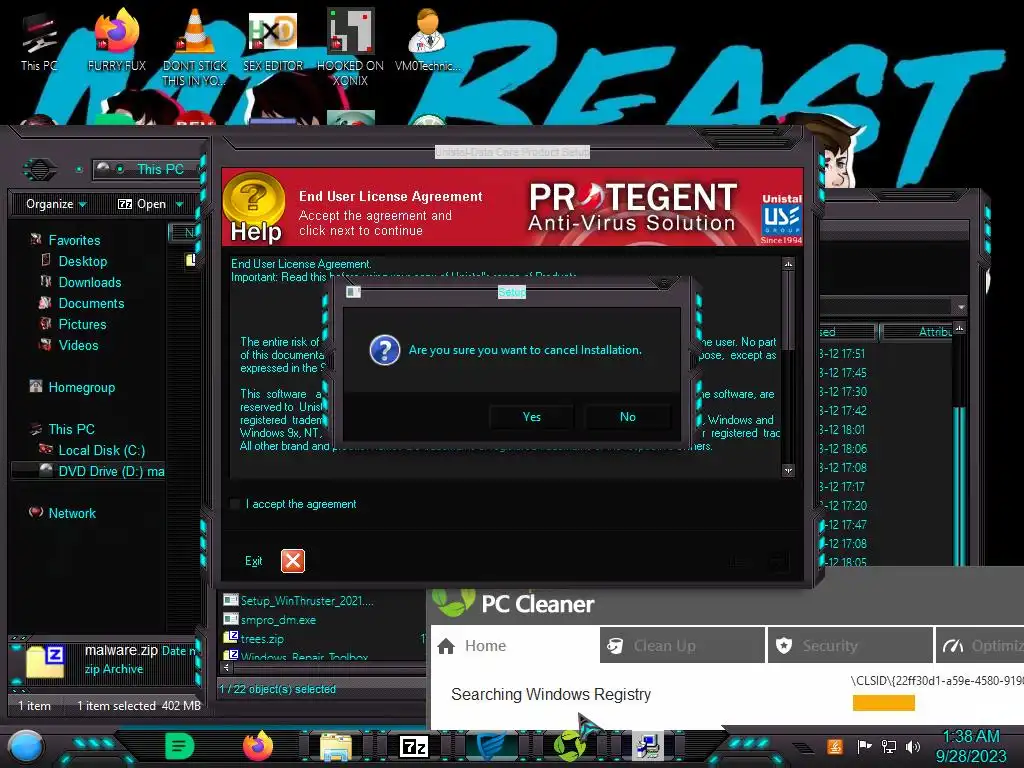The image size is (1024, 768).
Task: Select This PC in the navigation tree
Action: (x=71, y=429)
